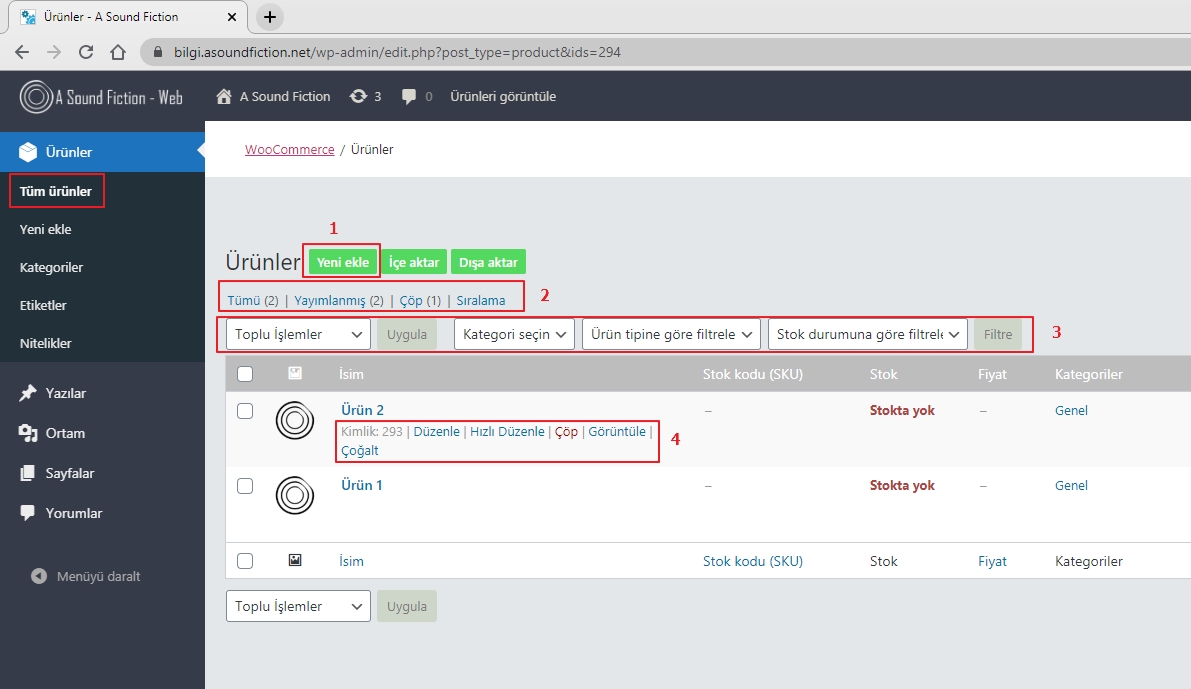1191x689 pixels.
Task: Toggle the select-all checkbox in table header
Action: [x=245, y=374]
